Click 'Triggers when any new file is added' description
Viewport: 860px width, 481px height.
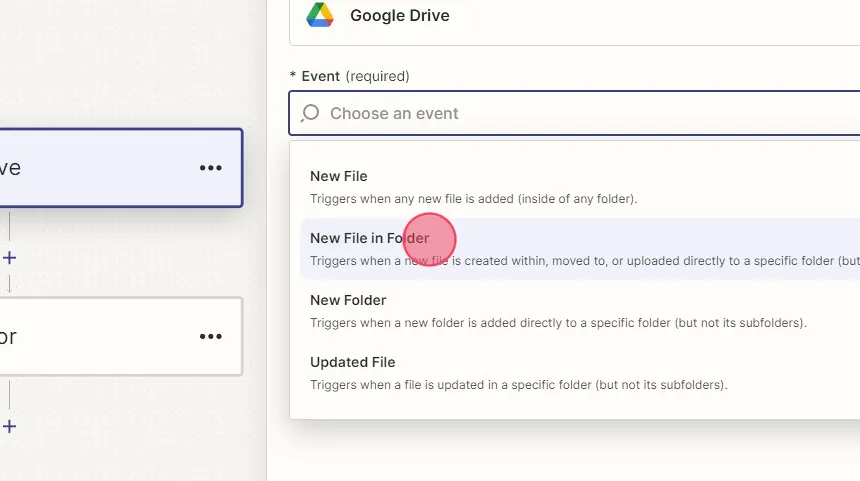pyautogui.click(x=473, y=199)
